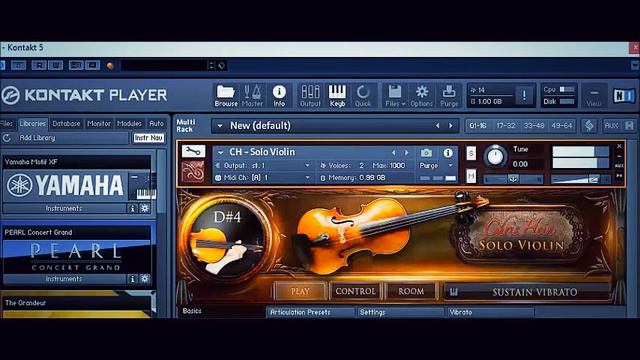
Task: Click the Kontakt Player logo
Action: click(x=84, y=95)
